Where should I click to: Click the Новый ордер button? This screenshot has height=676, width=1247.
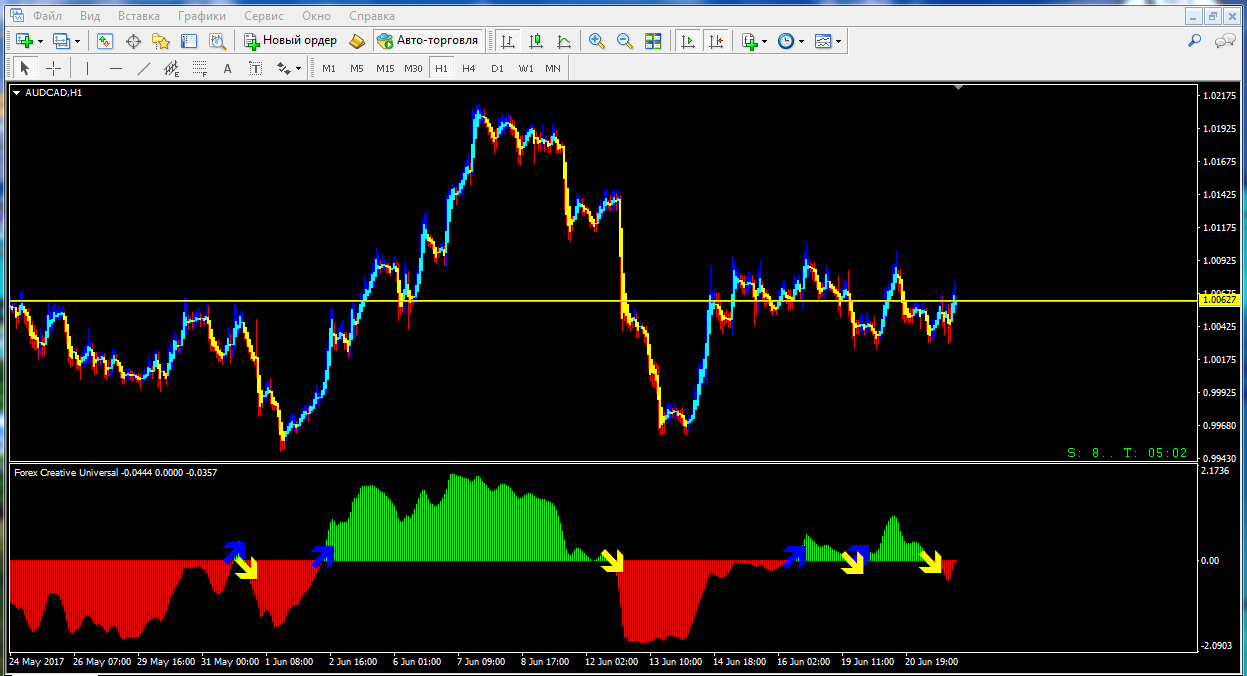point(290,41)
